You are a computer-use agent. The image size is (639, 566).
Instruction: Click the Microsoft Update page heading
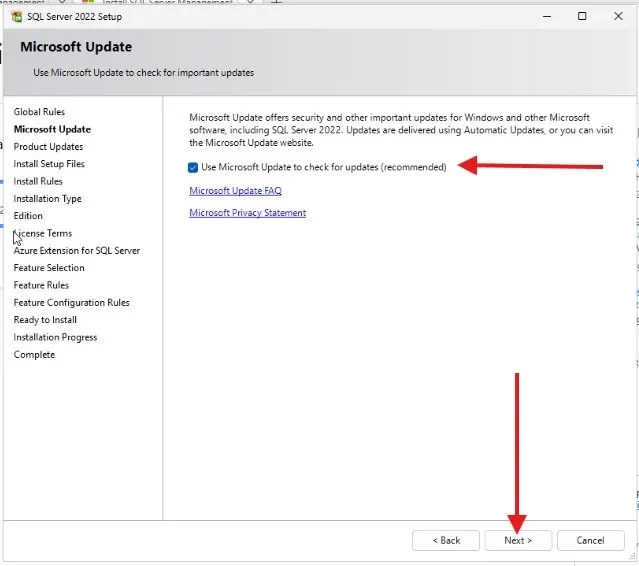click(76, 47)
